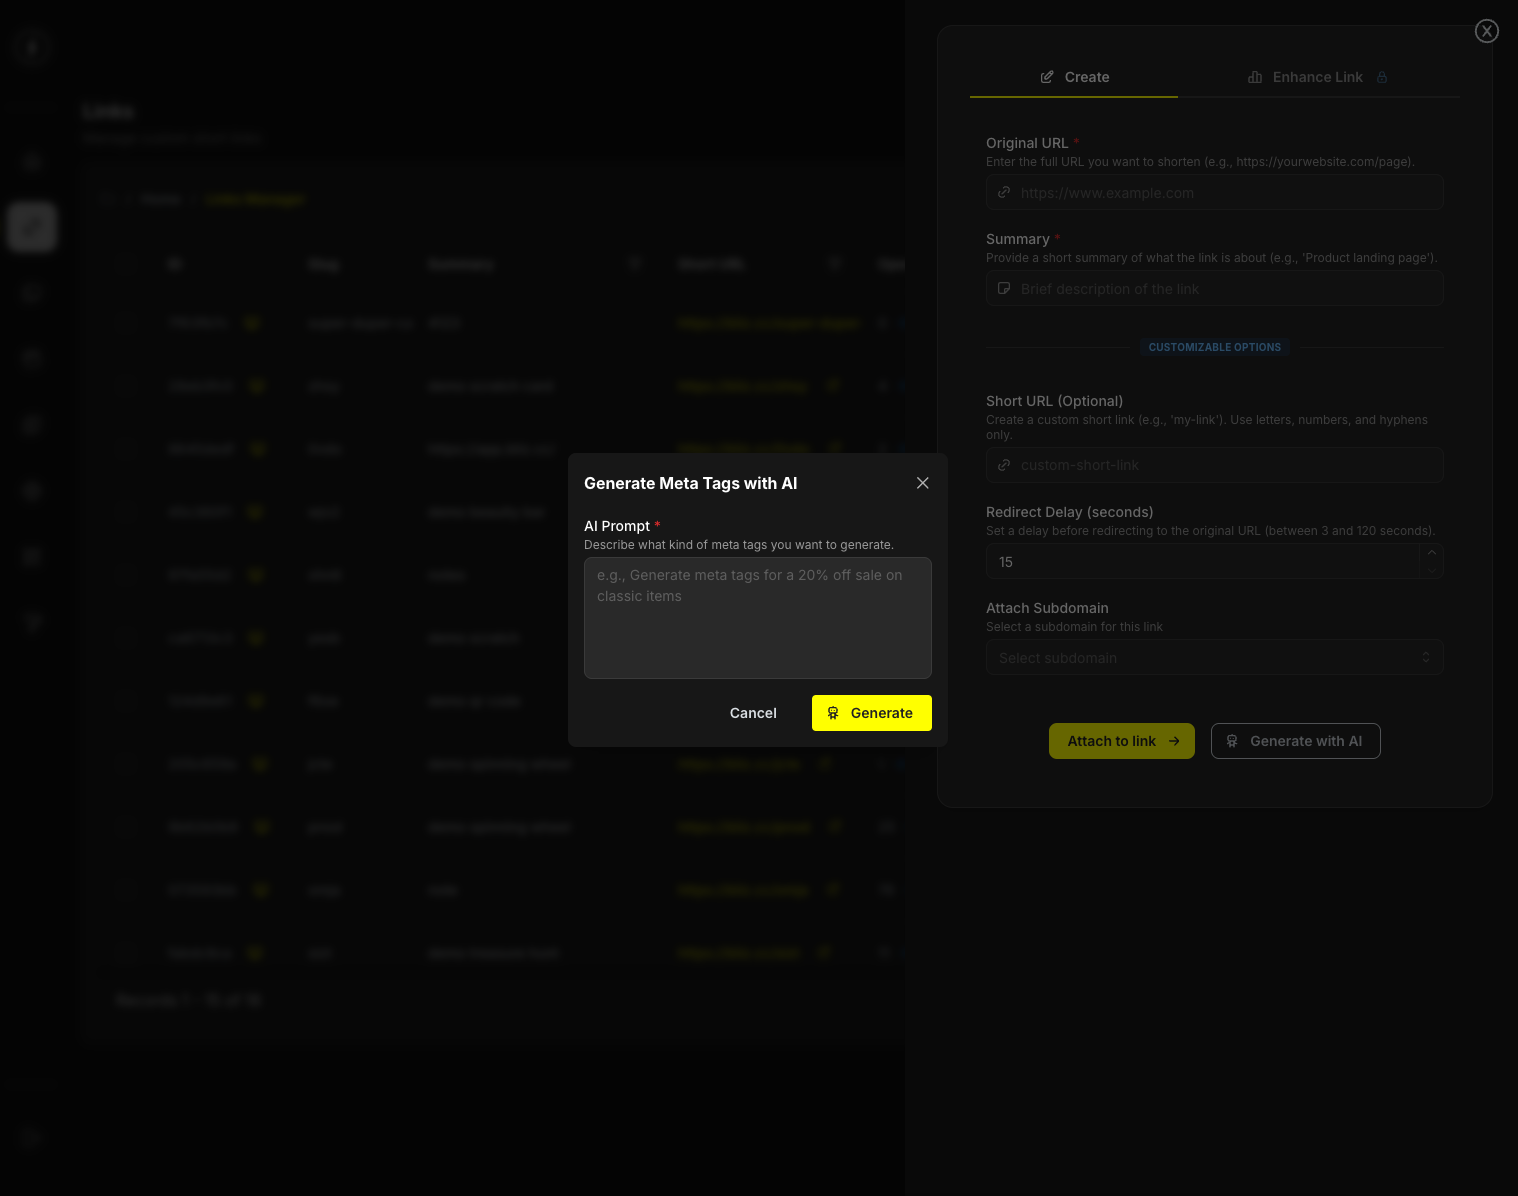
Task: Click the Original URL input field
Action: [1215, 192]
